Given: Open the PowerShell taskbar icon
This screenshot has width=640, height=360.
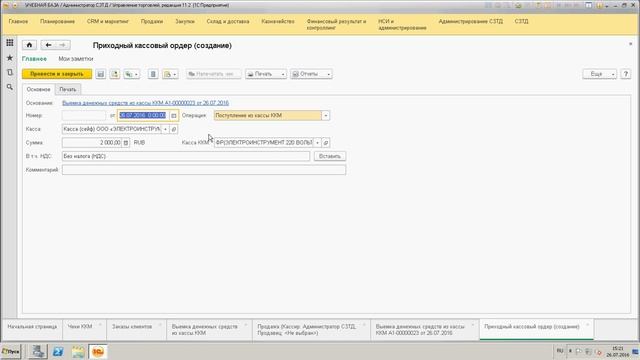Looking at the screenshot, I should click(x=58, y=351).
